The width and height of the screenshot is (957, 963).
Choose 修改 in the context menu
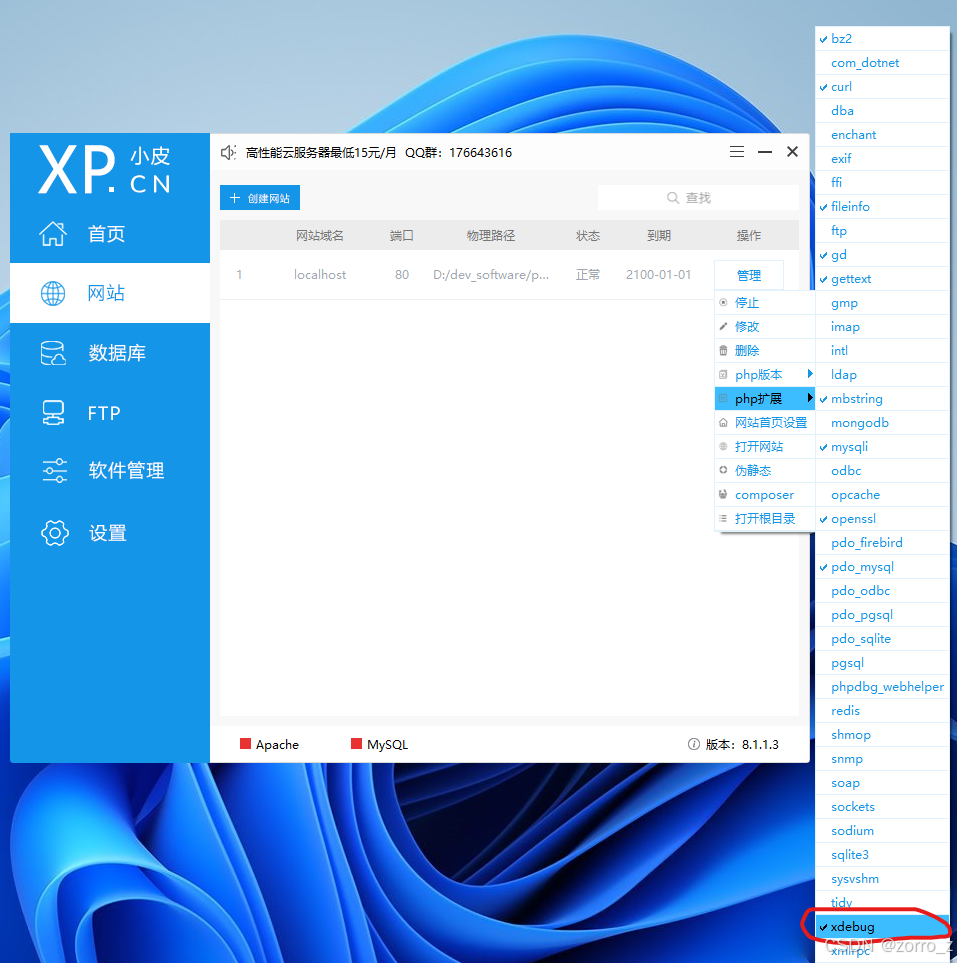coord(765,326)
